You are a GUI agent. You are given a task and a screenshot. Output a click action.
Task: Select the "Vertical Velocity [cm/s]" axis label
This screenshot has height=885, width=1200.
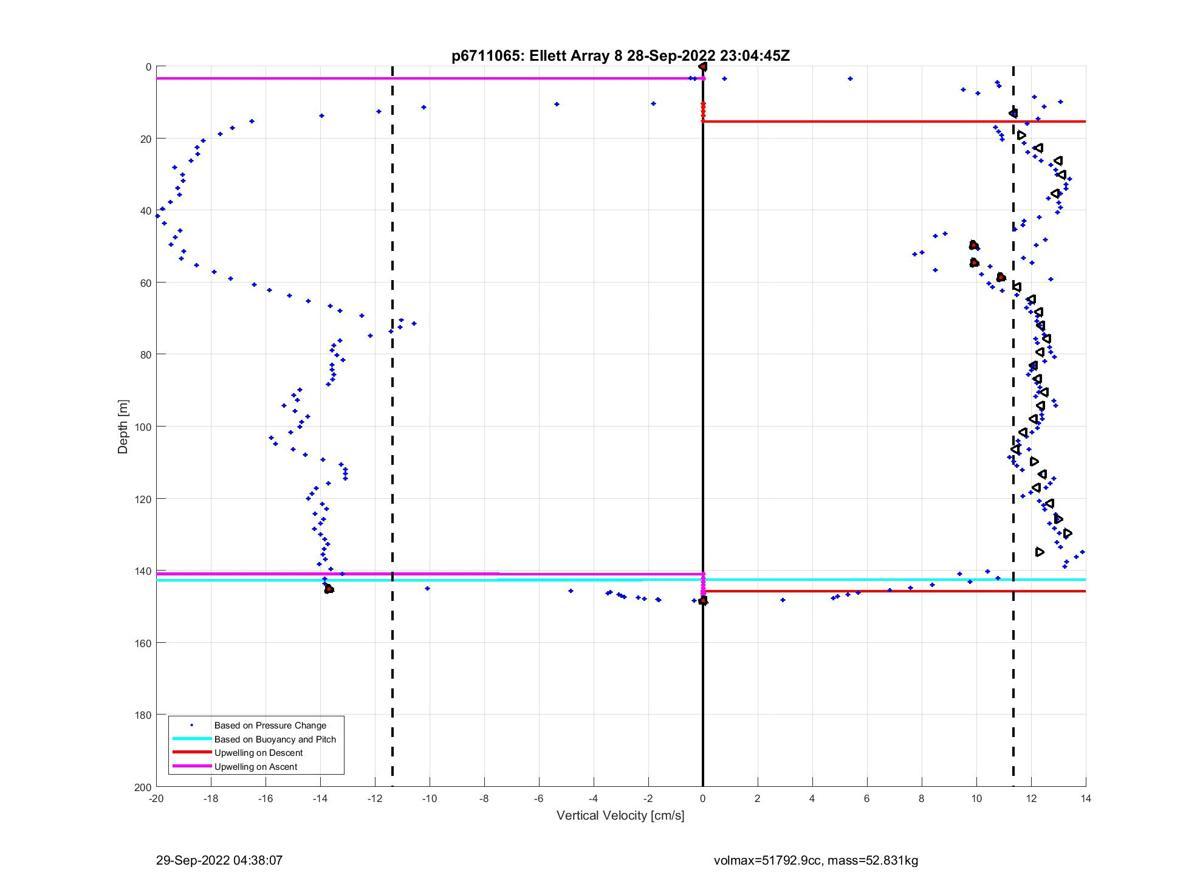pyautogui.click(x=620, y=816)
